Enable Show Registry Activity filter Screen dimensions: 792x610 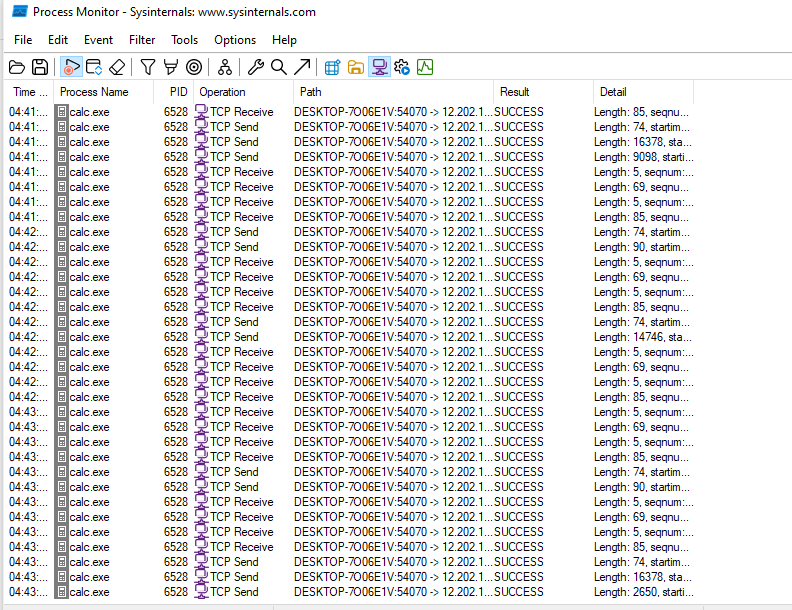(332, 67)
